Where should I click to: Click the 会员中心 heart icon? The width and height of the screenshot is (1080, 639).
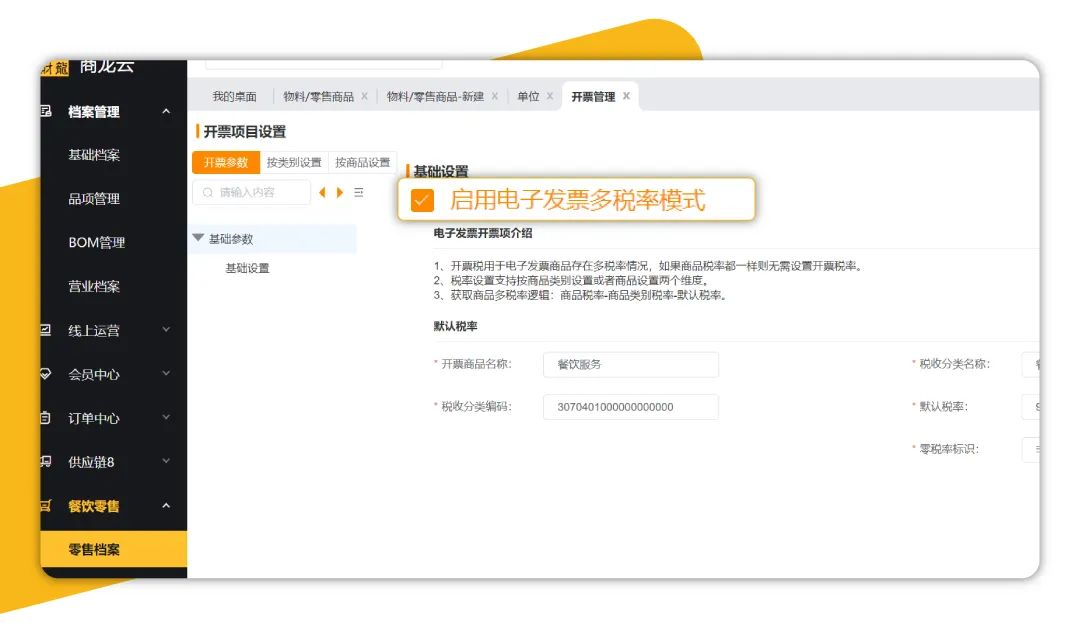coord(45,374)
